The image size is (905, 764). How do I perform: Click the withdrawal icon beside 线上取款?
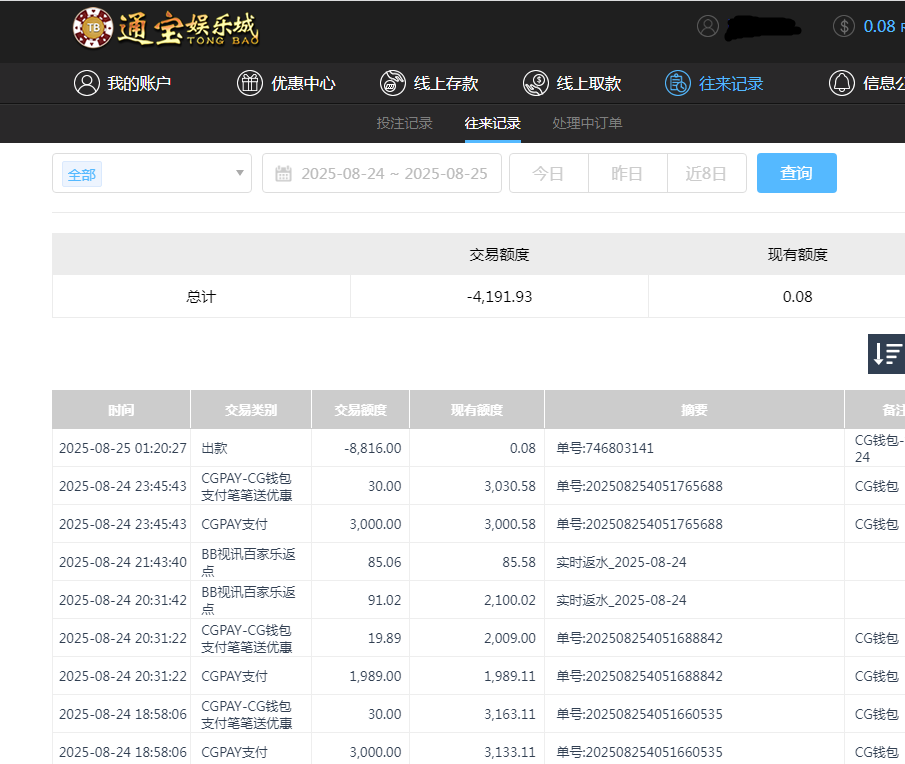535,83
